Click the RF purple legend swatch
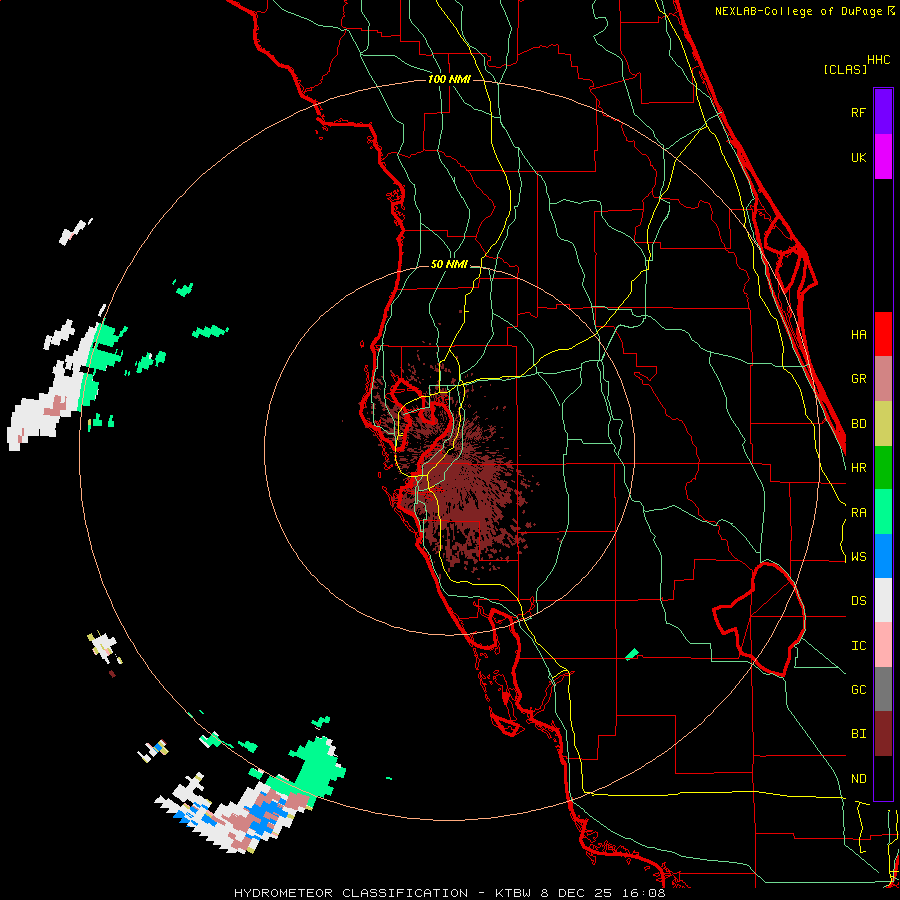The height and width of the screenshot is (900, 900). coord(883,112)
